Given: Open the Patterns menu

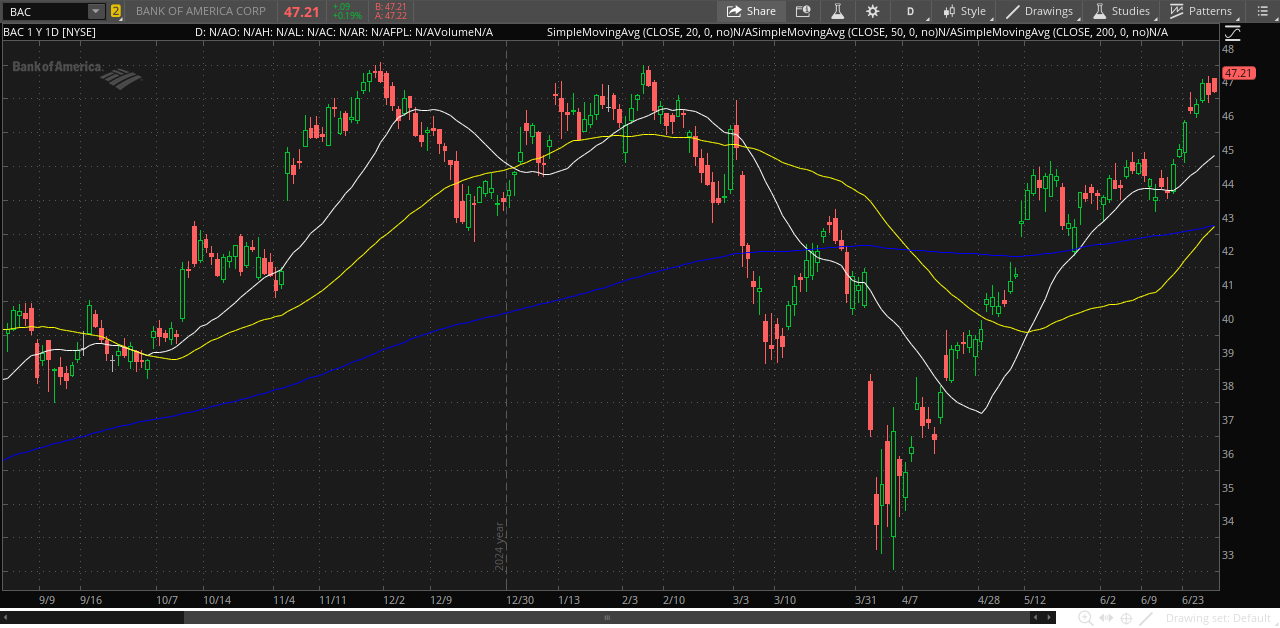Looking at the screenshot, I should 1200,11.
